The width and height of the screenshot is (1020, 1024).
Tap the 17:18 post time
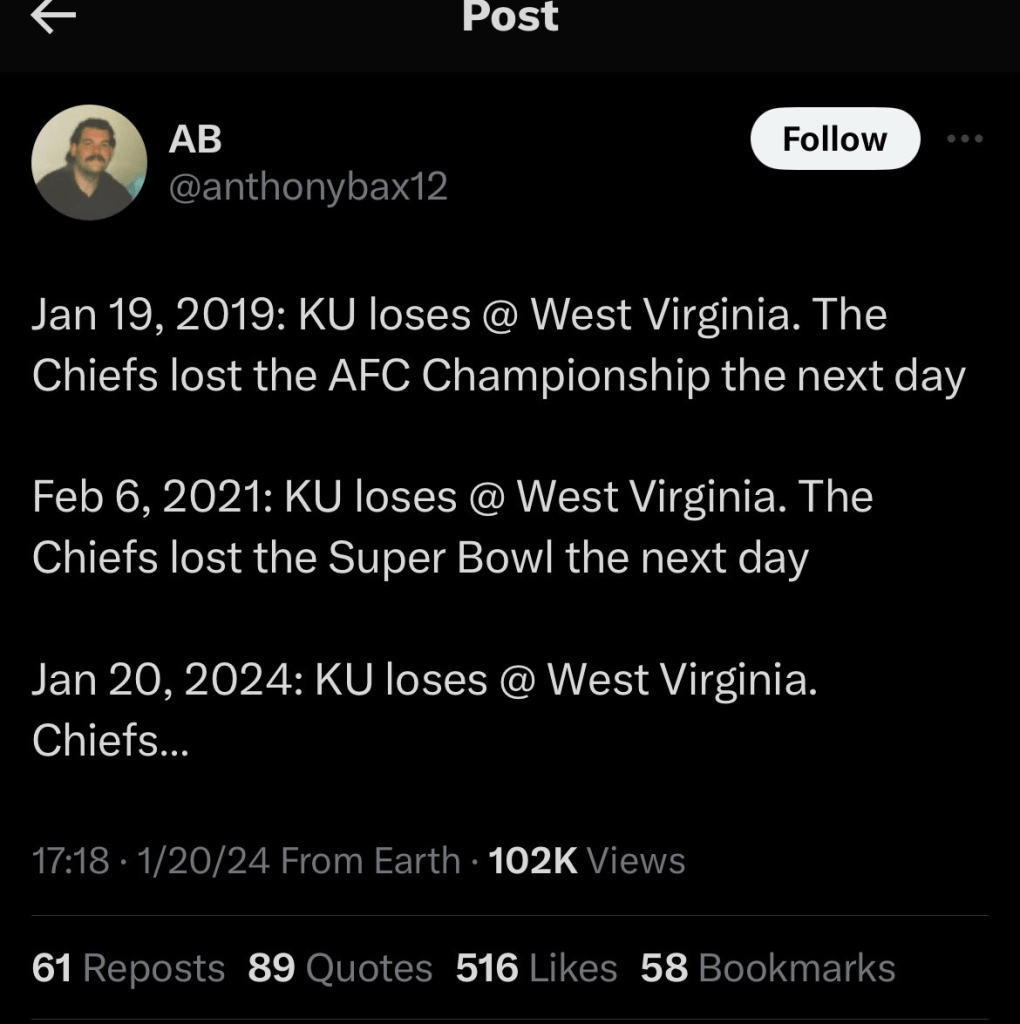click(69, 860)
